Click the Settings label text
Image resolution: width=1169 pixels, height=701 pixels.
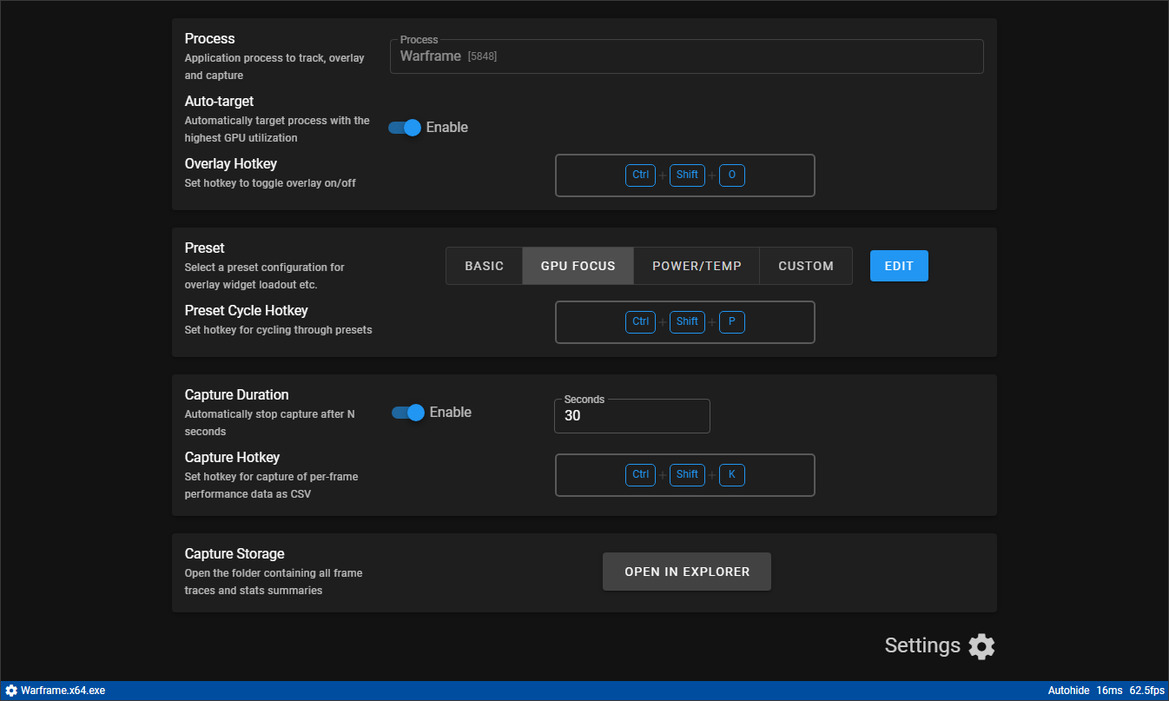pos(922,645)
